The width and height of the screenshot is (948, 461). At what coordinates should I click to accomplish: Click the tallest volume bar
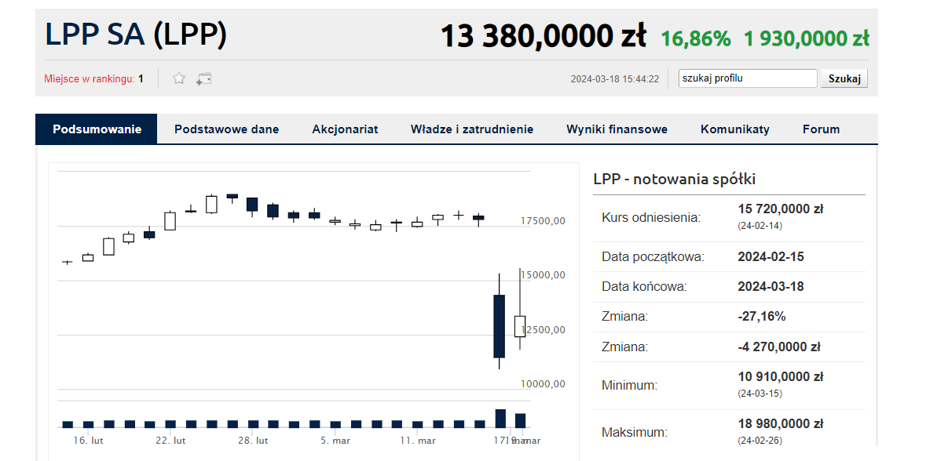coord(500,419)
